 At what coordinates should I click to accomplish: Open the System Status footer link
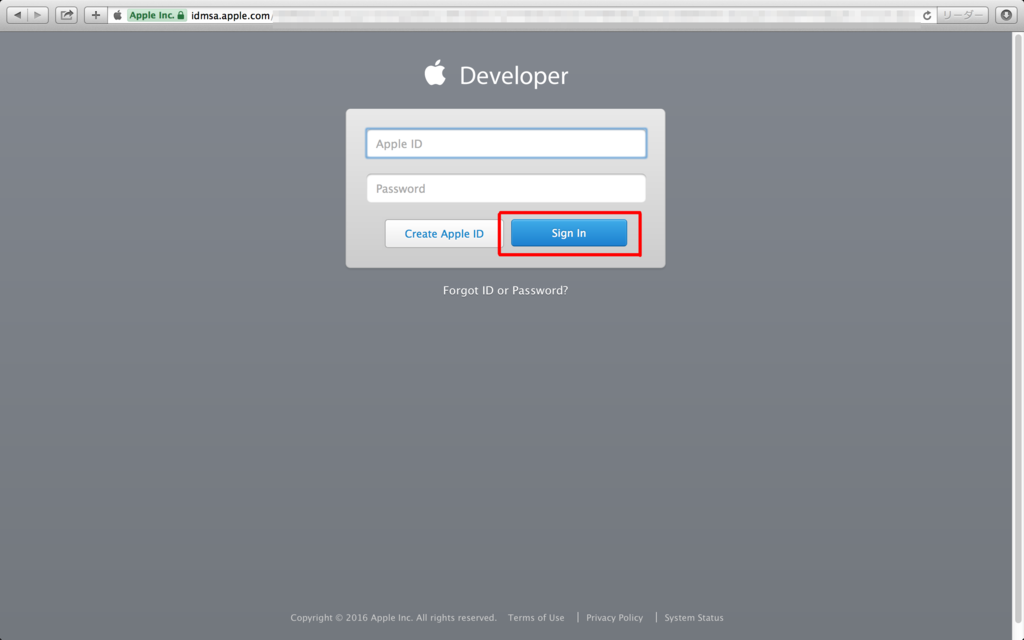[694, 618]
